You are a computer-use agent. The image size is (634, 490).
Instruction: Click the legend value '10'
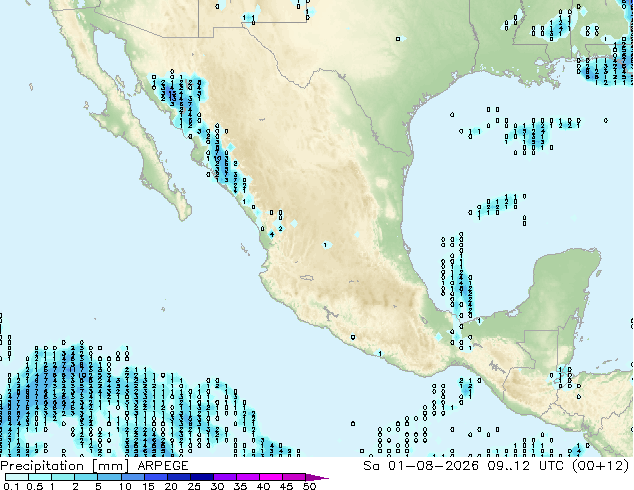125,486
